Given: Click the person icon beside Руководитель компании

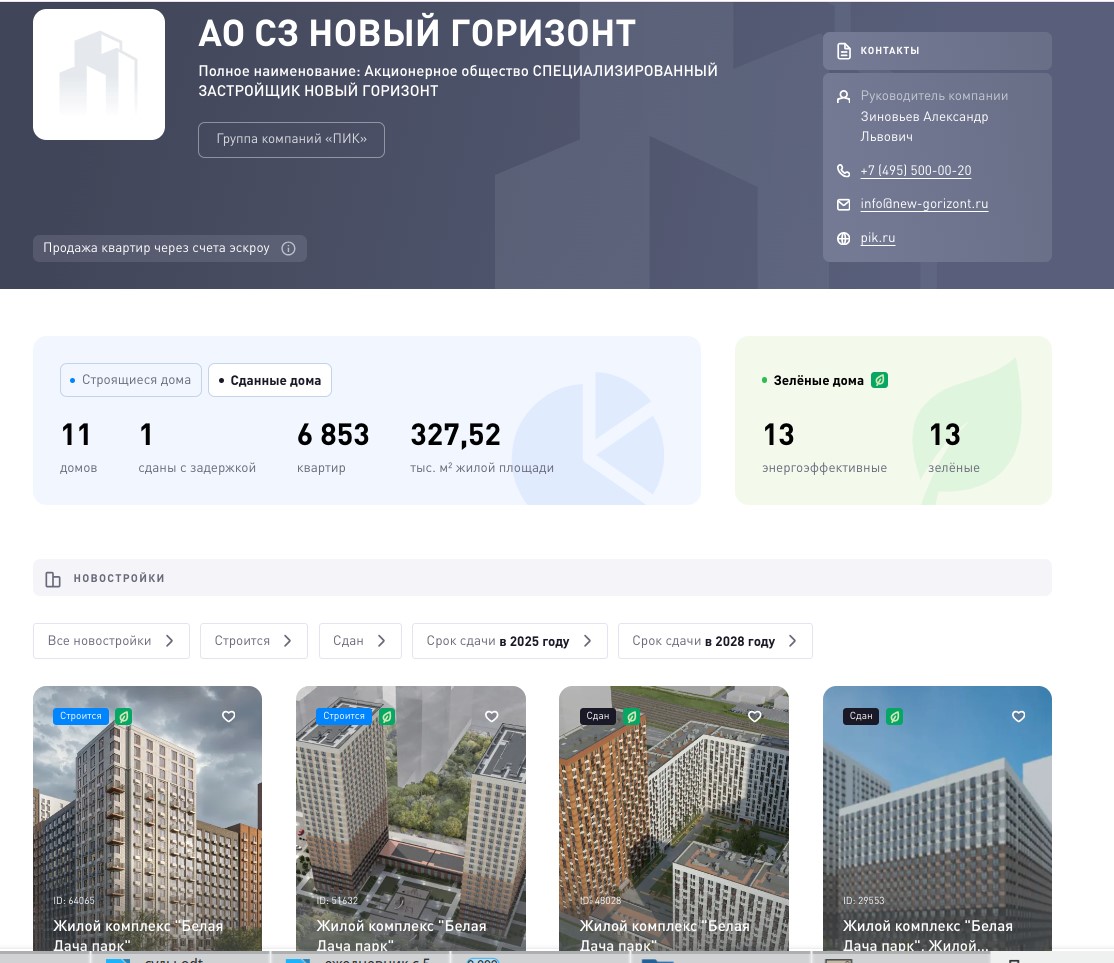Looking at the screenshot, I should coord(843,97).
